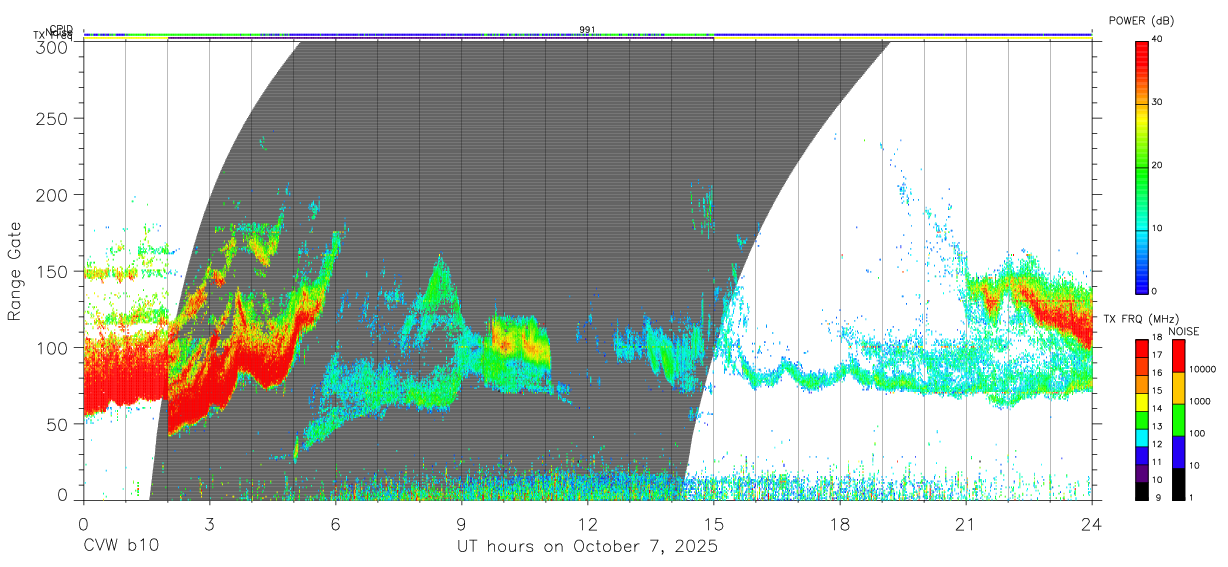Screen dimensions: 1228x567
Task: Click the 'UT hours on October 7, 2025' label
Action: click(x=587, y=547)
